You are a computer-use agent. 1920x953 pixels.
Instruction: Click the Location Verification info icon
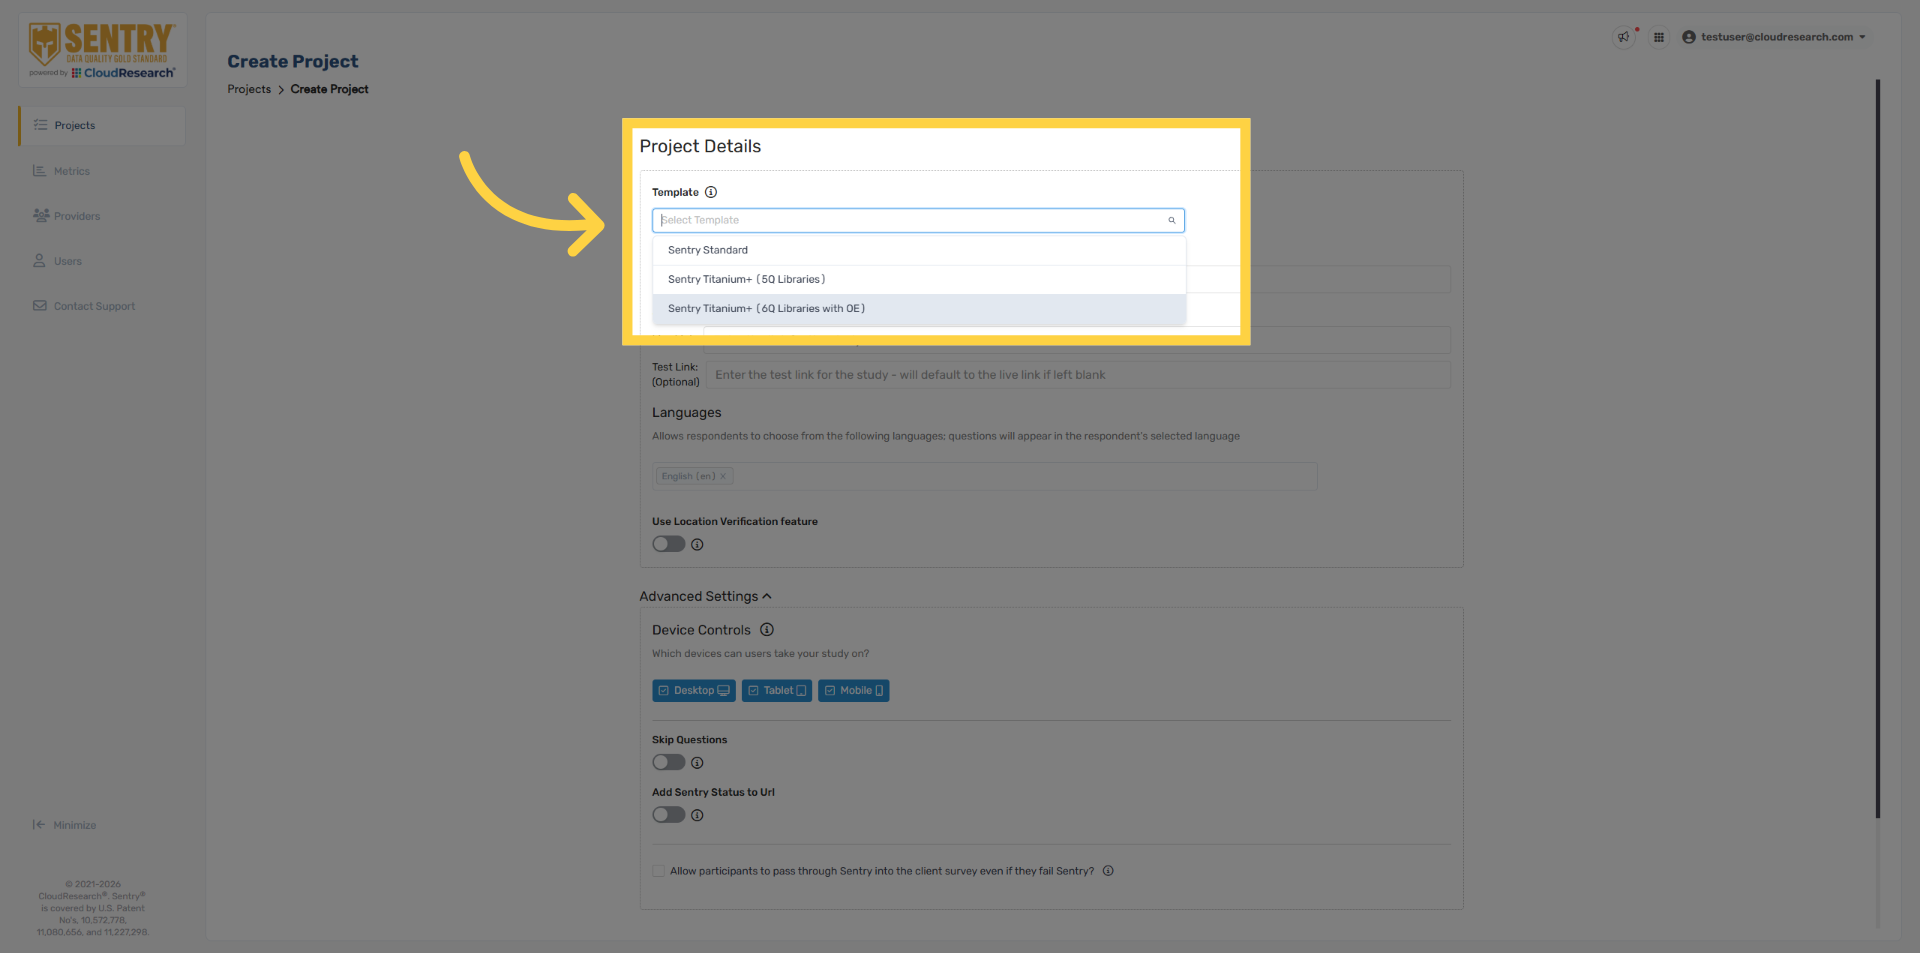click(697, 545)
